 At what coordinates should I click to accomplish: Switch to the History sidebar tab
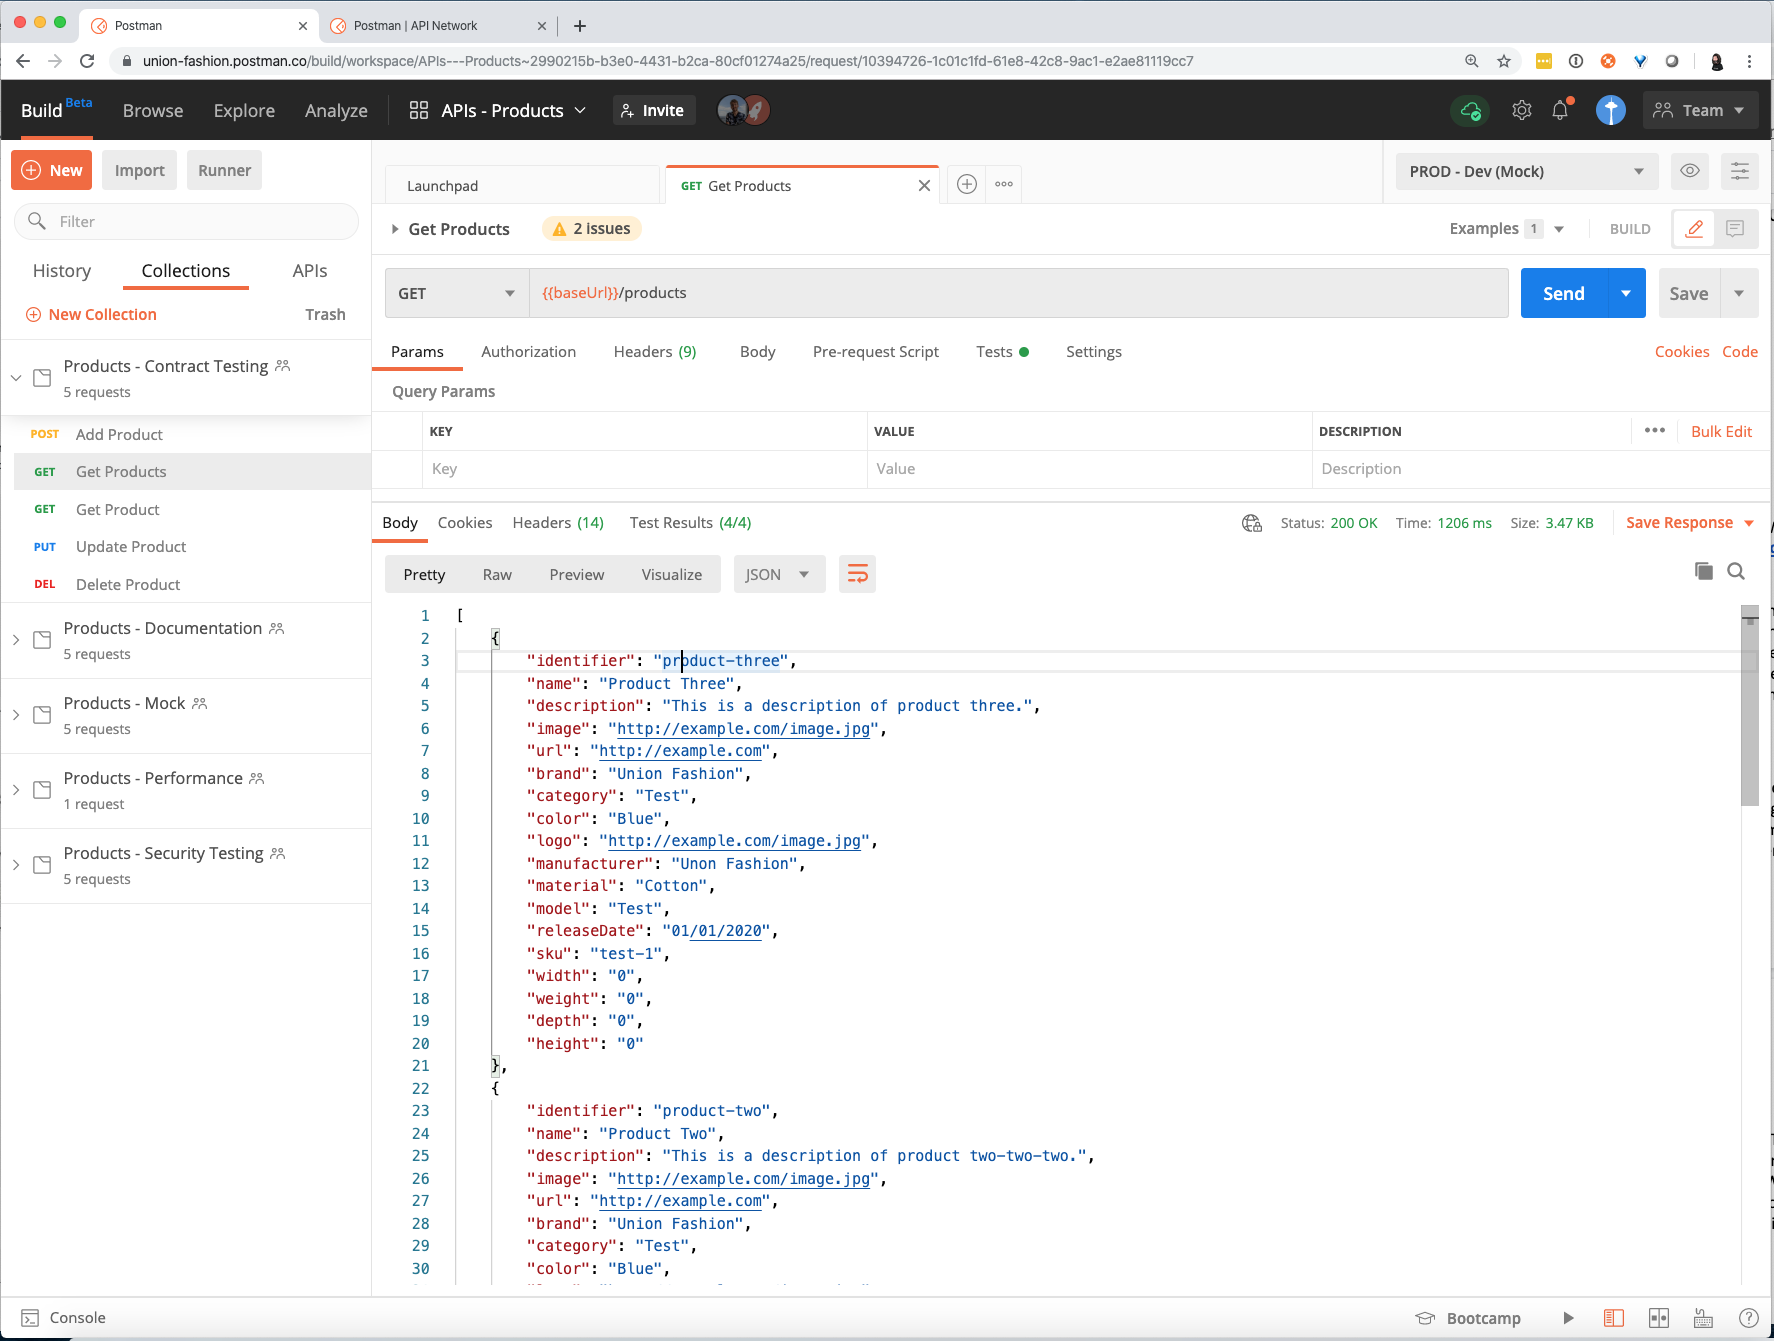(x=62, y=271)
